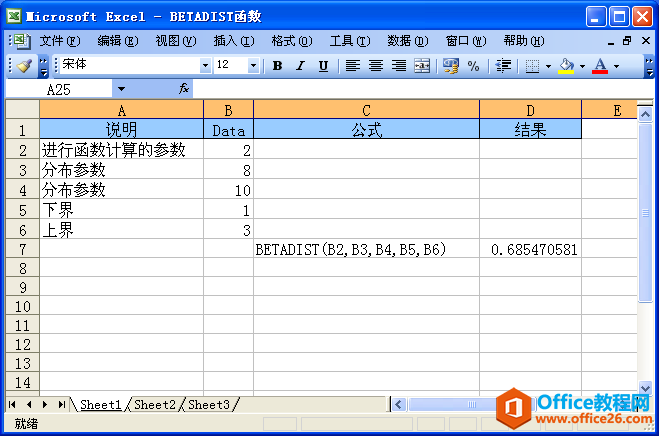The image size is (659, 436).
Task: Select column C header
Action: 366,110
